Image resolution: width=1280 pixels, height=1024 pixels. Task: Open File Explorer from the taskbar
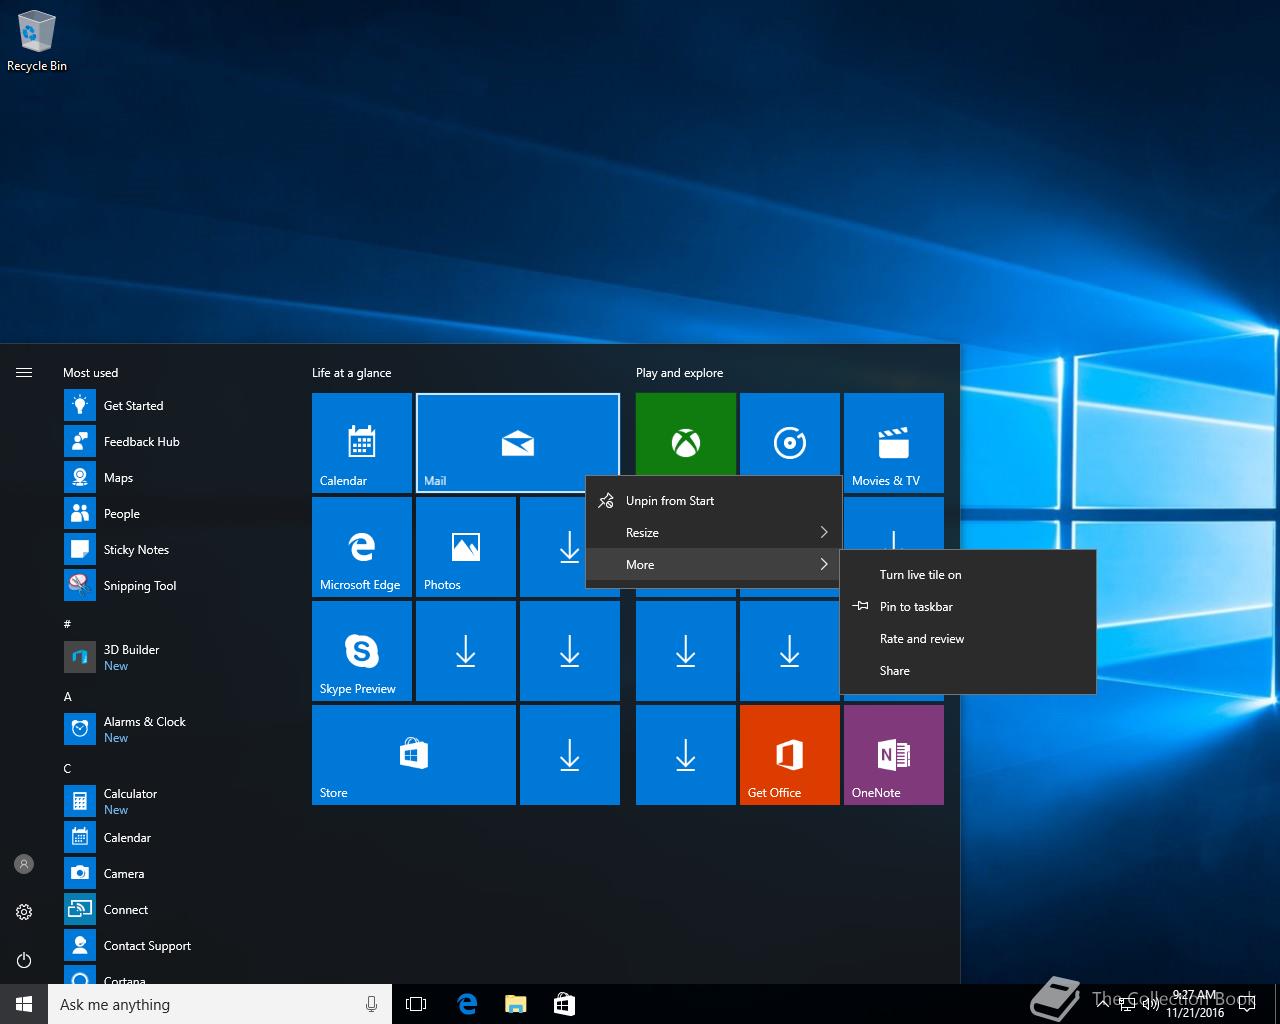pyautogui.click(x=515, y=1005)
